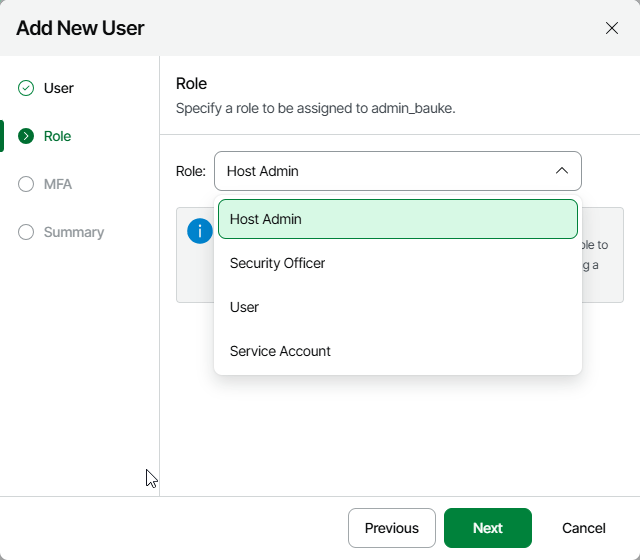Pick the User role option in dropdown
Viewport: 640px width, 560px height.
[x=398, y=307]
